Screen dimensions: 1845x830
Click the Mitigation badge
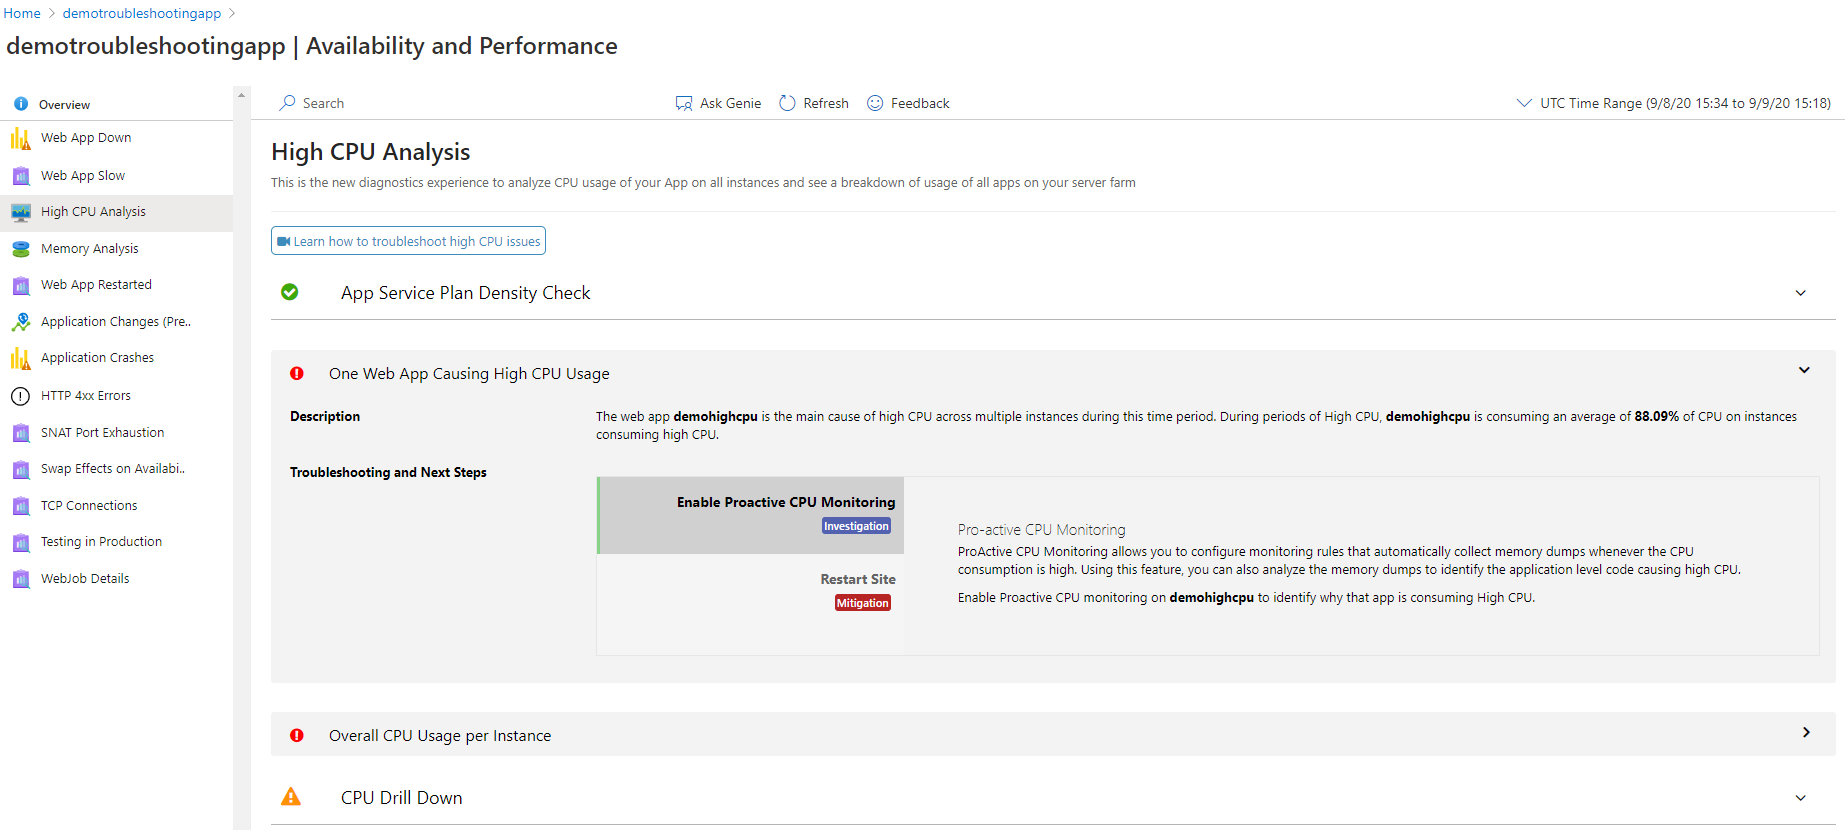click(863, 603)
